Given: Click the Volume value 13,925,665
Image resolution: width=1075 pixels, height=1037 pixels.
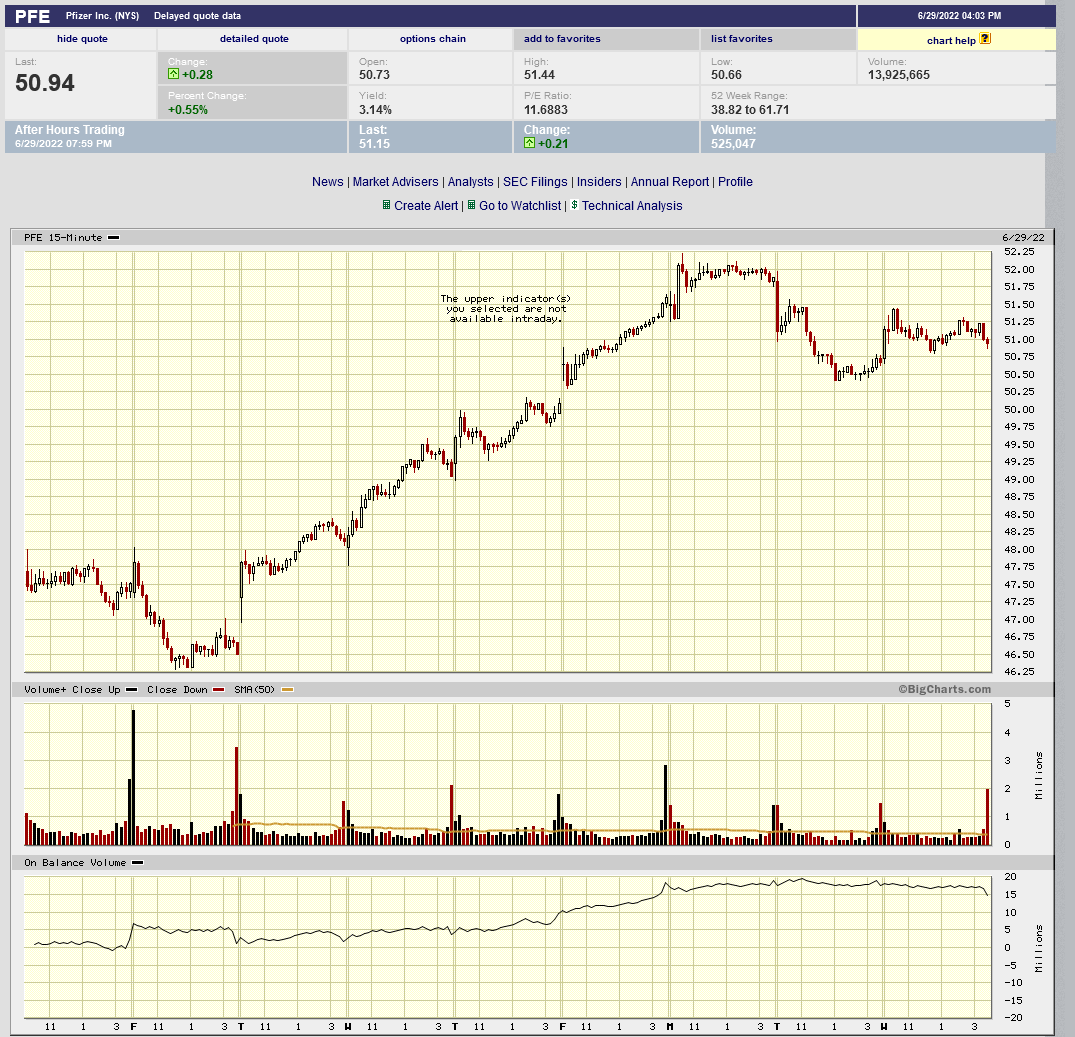Looking at the screenshot, I should click(x=899, y=75).
